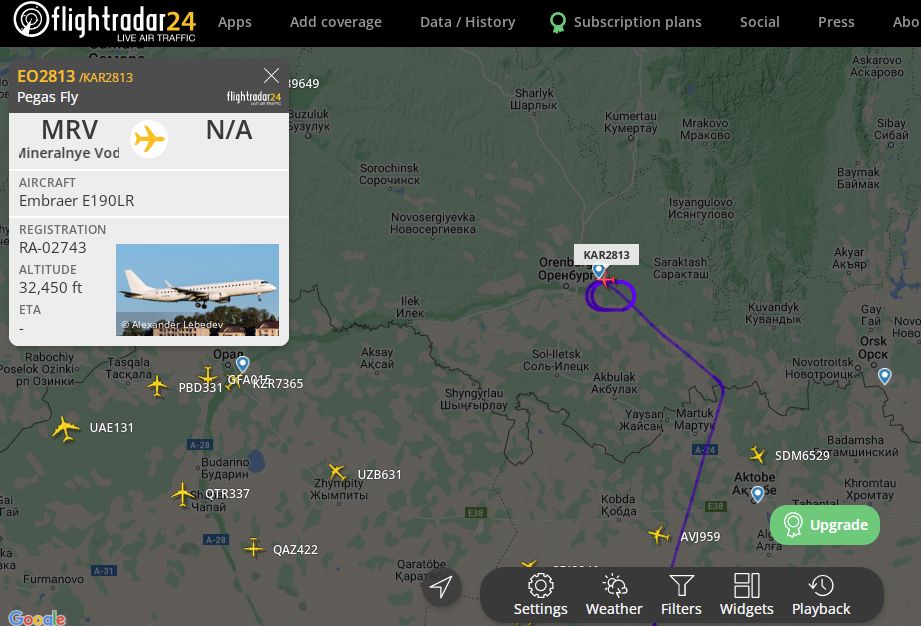Open the Filters funnel icon
This screenshot has height=626, width=921.
coord(681,585)
